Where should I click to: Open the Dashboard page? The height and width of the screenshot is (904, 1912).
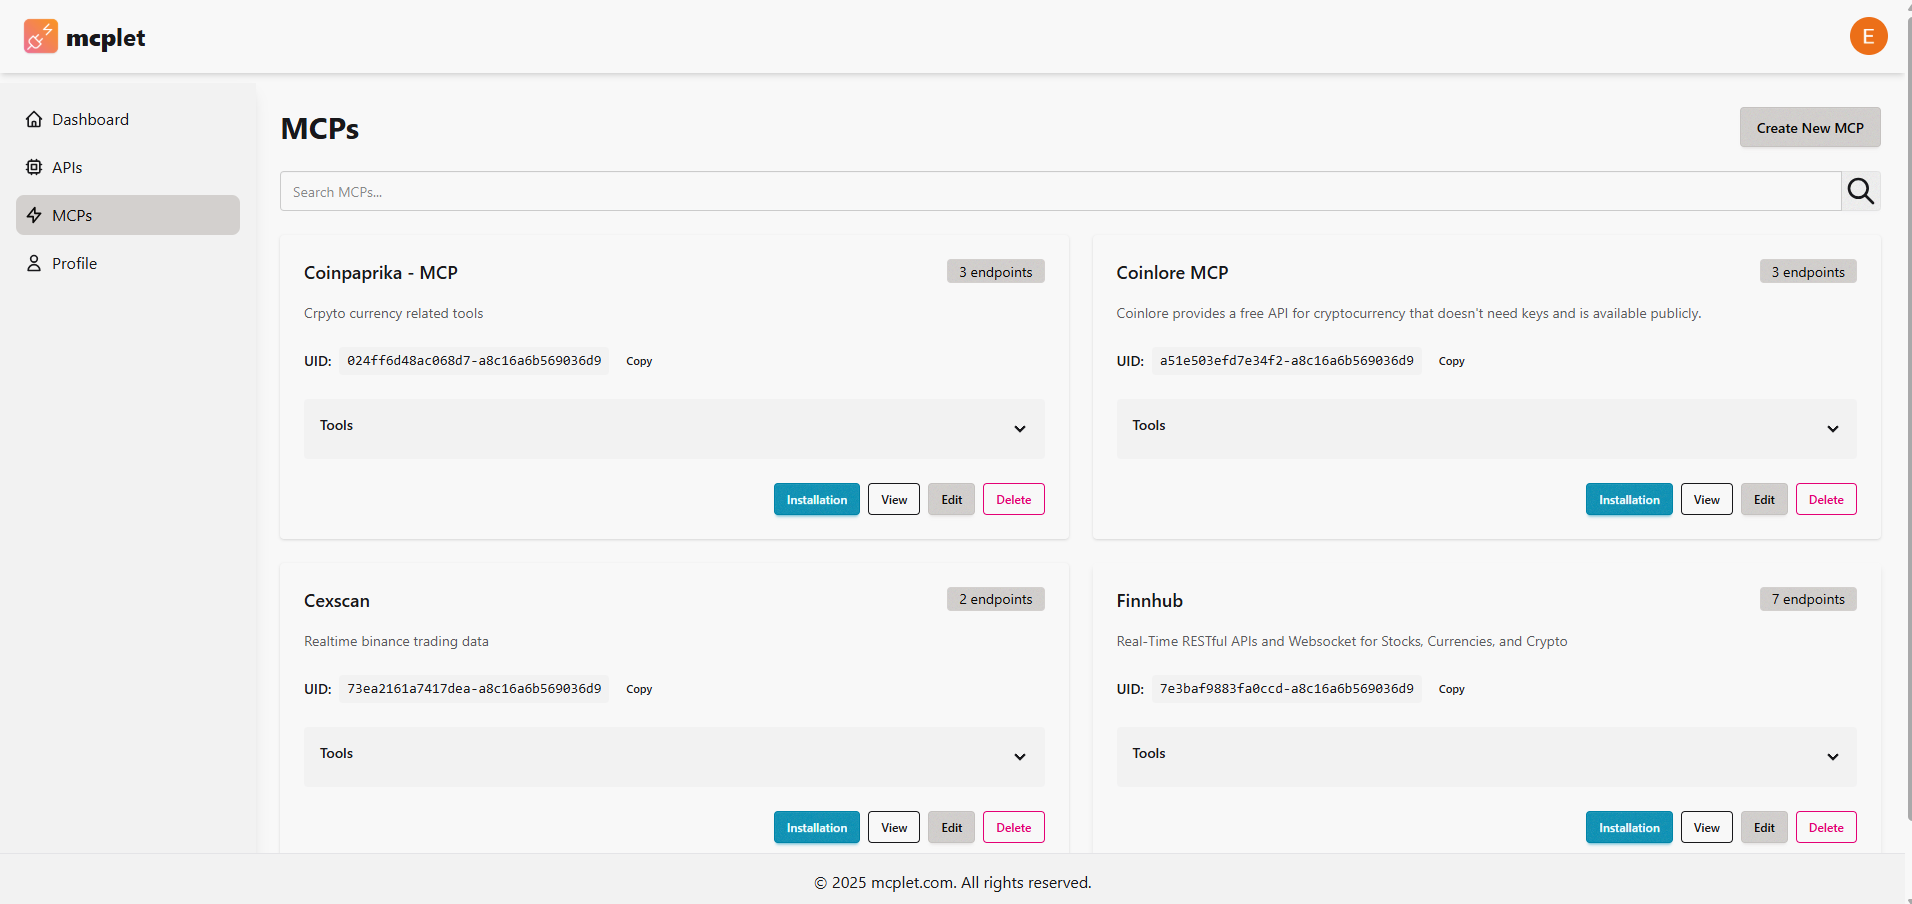[128, 119]
